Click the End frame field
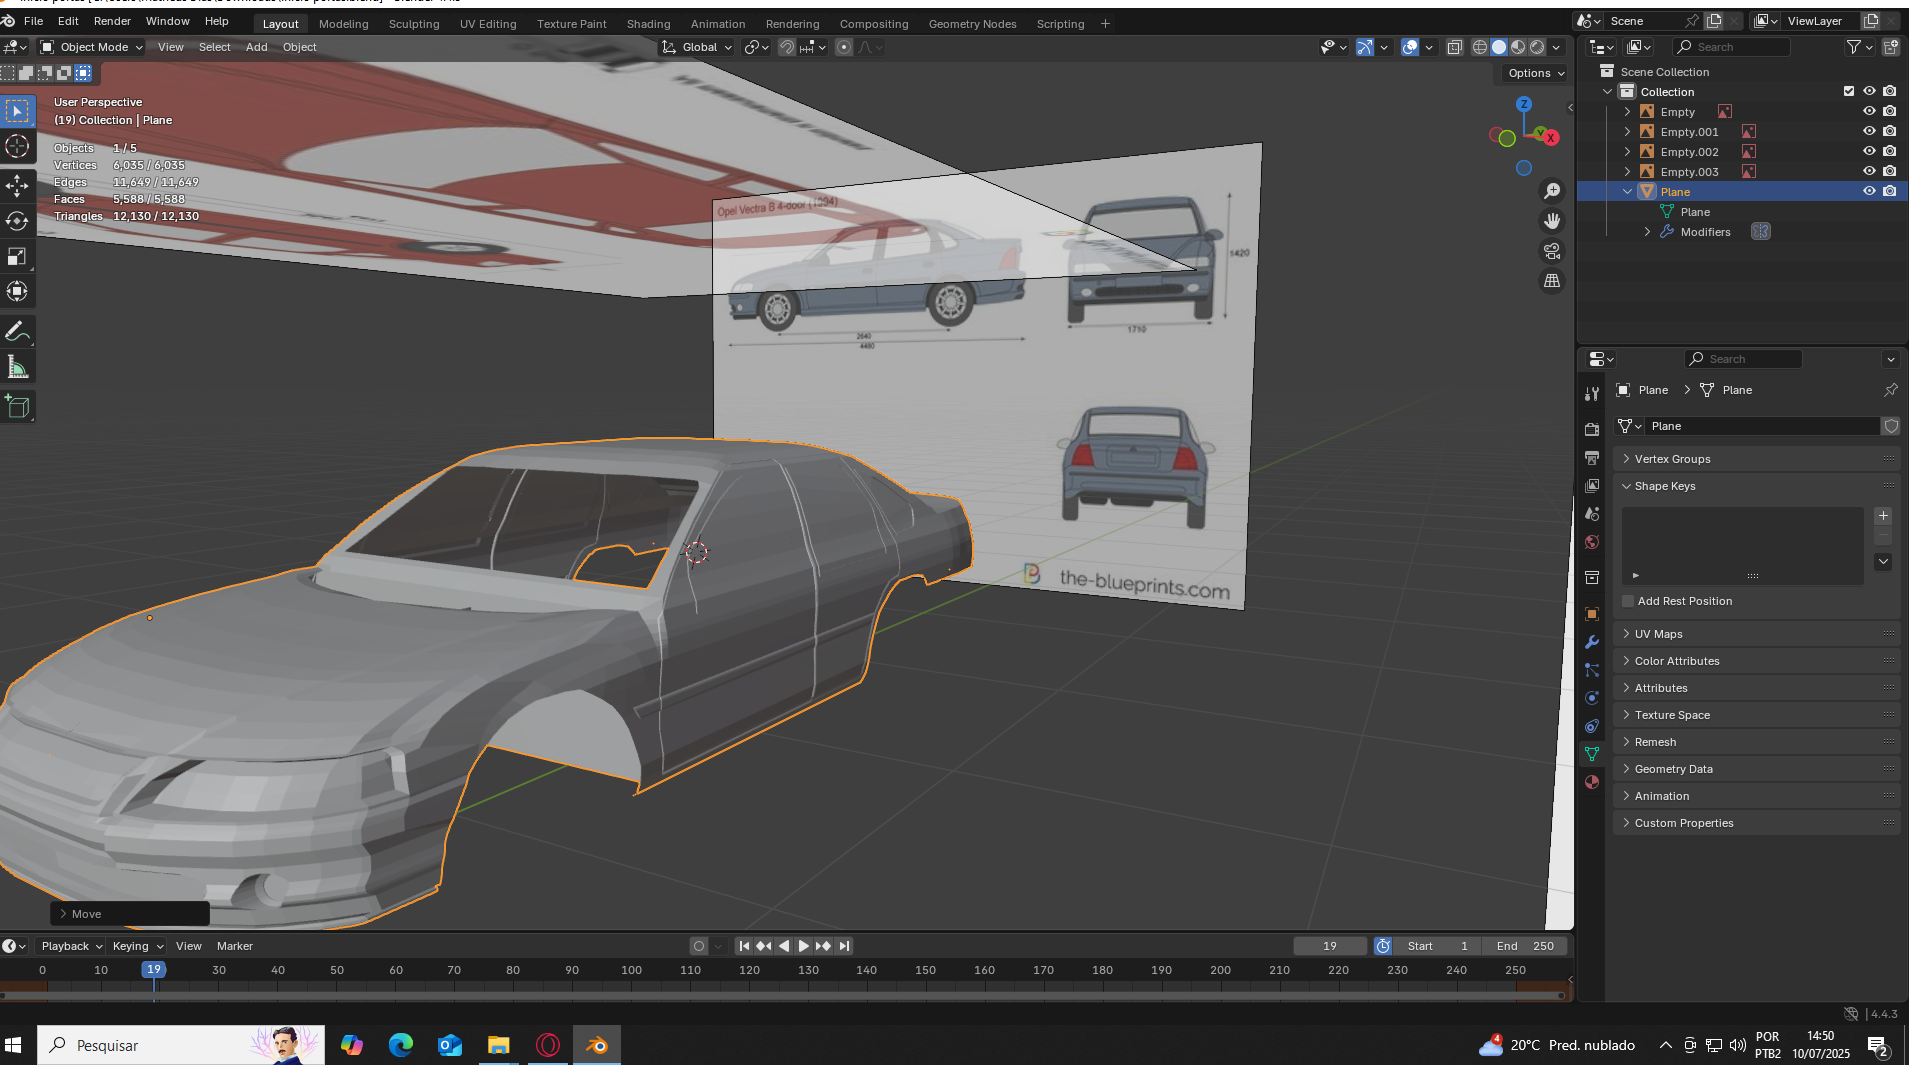Viewport: 1909px width, 1065px height. coord(1525,946)
